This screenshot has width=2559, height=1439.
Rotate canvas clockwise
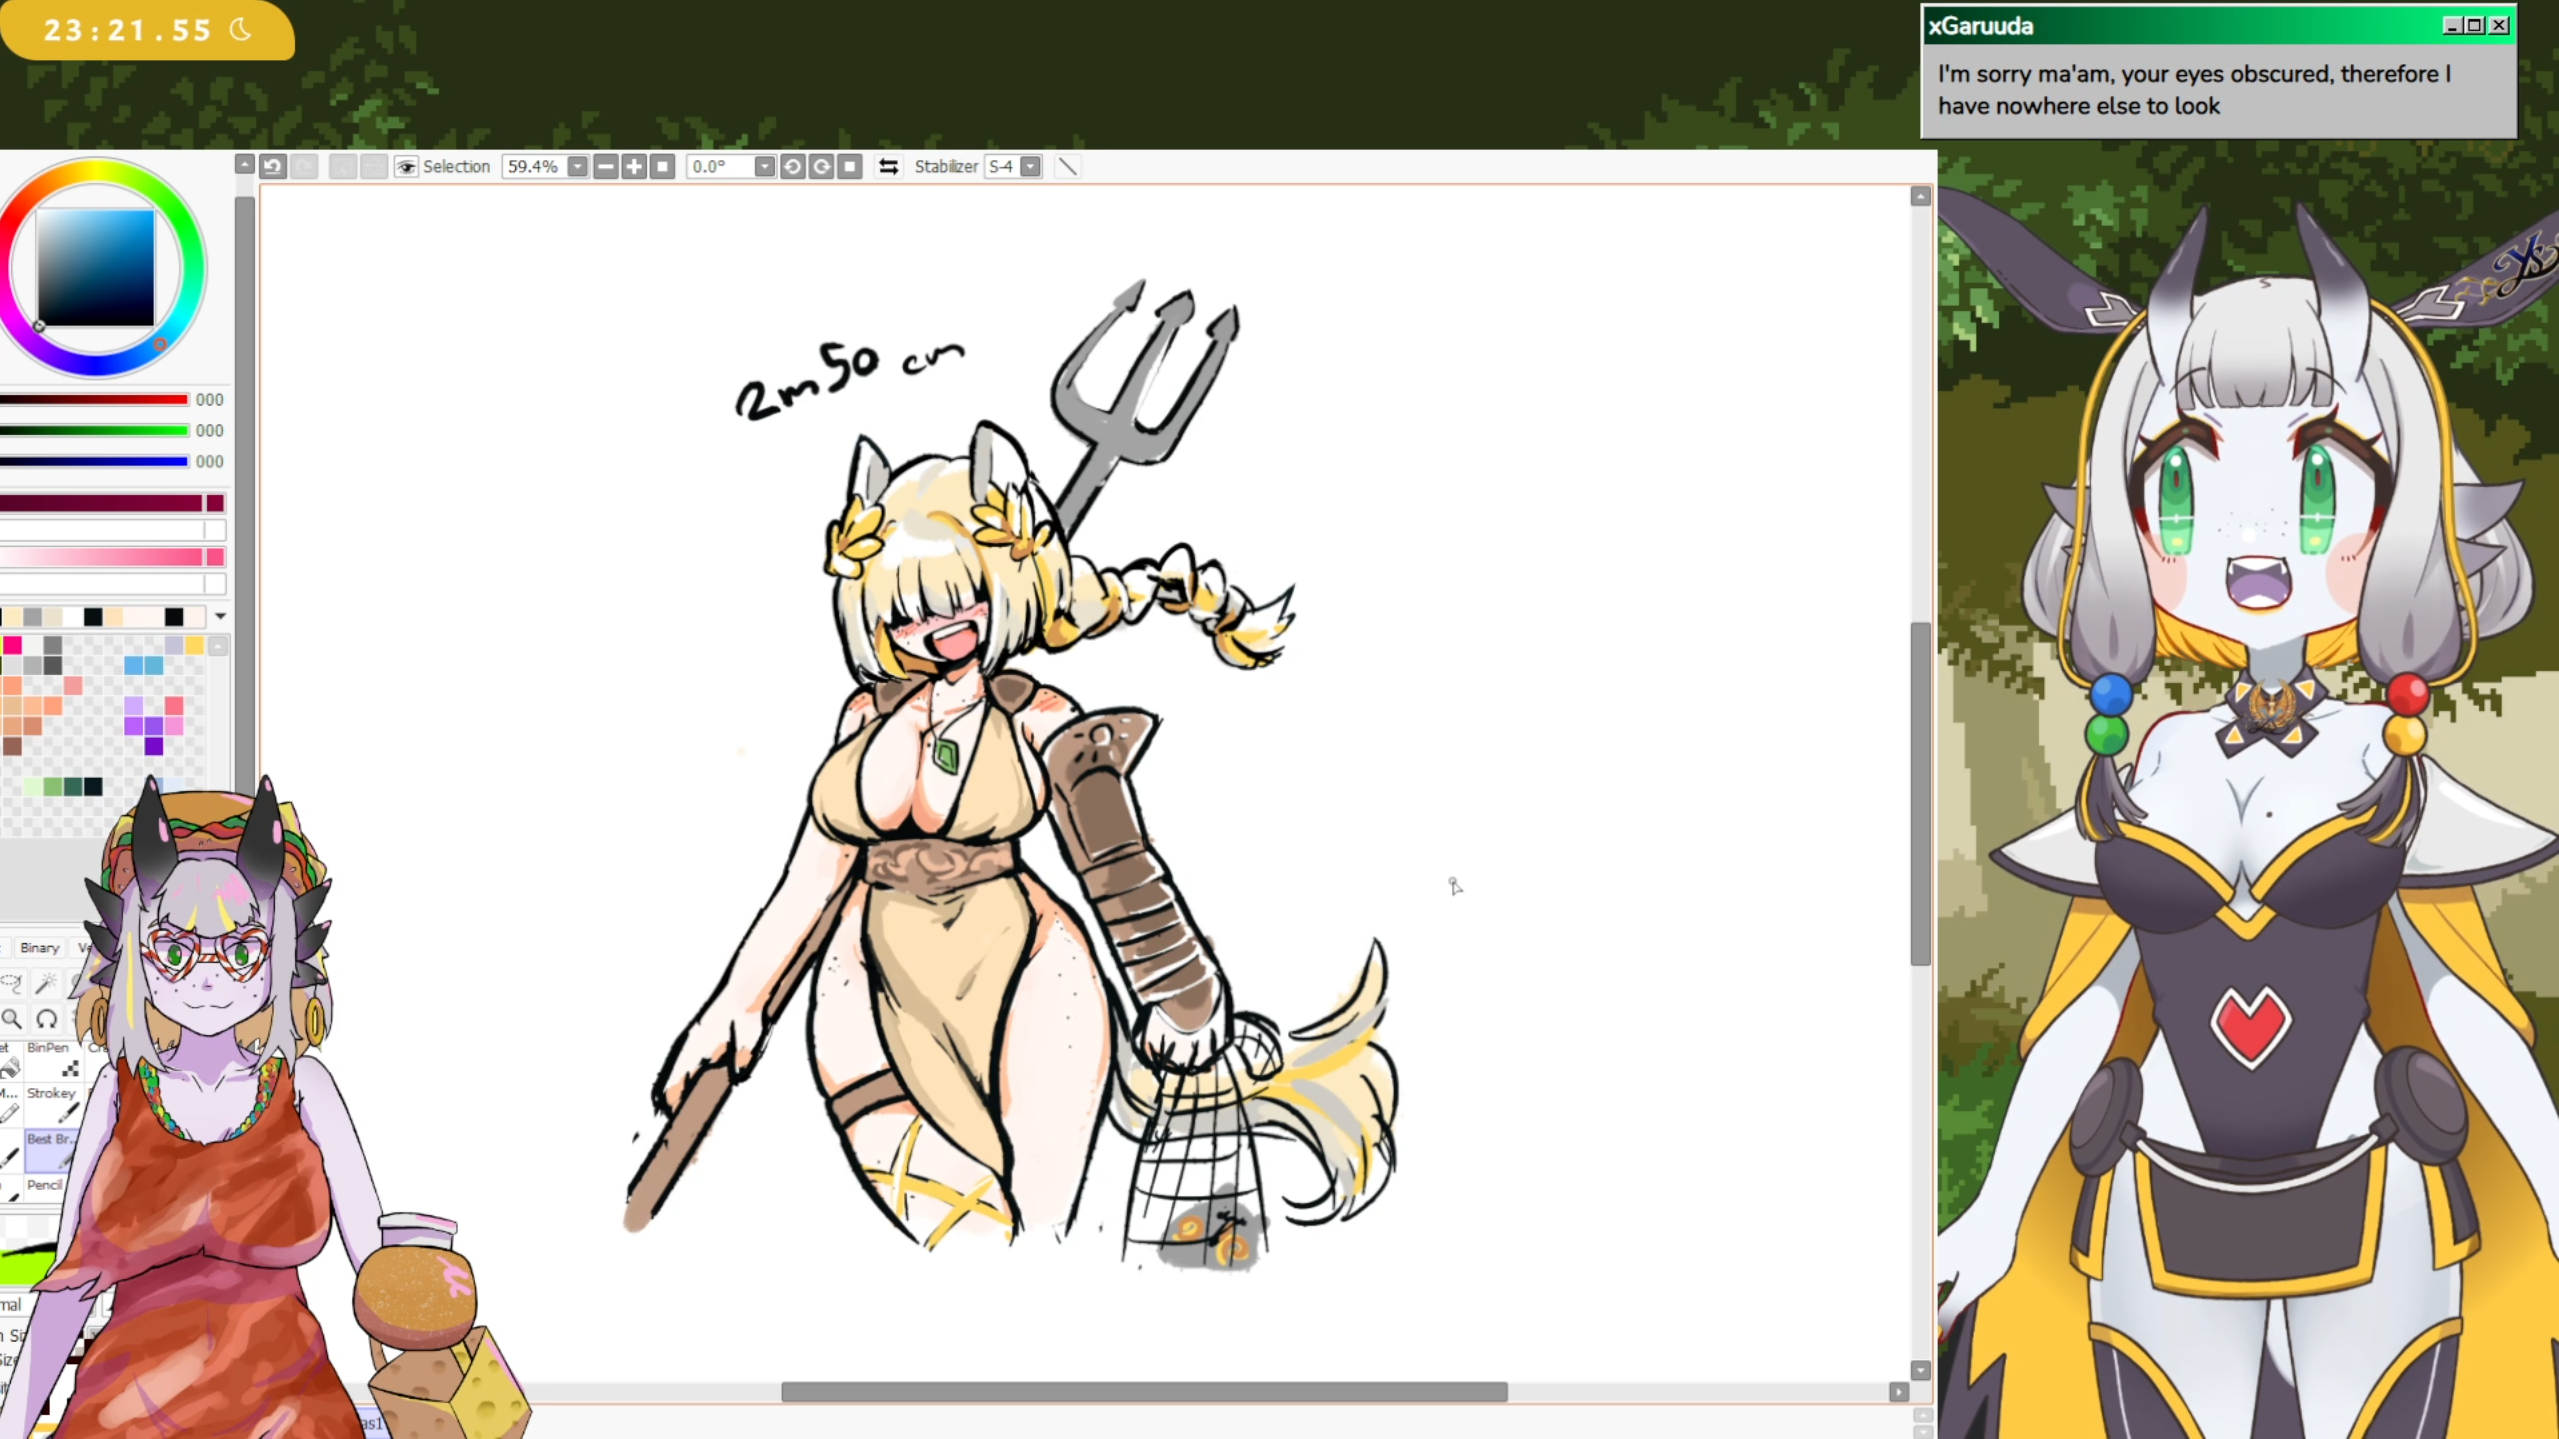click(x=821, y=166)
